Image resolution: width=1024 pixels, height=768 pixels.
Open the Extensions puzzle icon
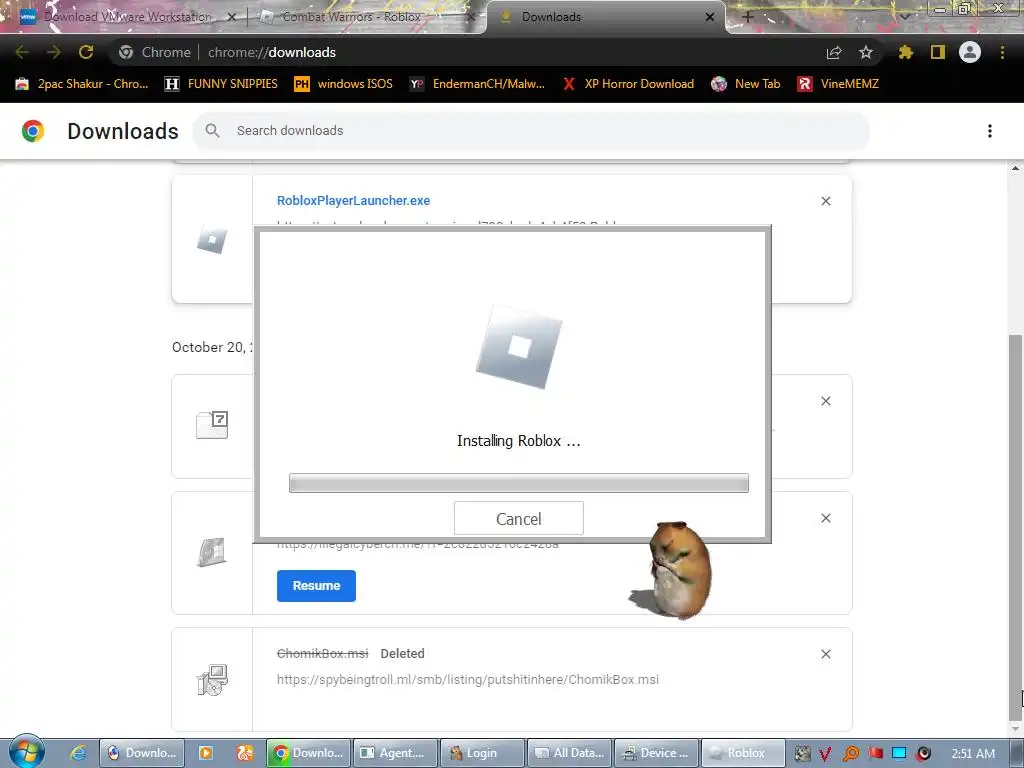click(905, 52)
